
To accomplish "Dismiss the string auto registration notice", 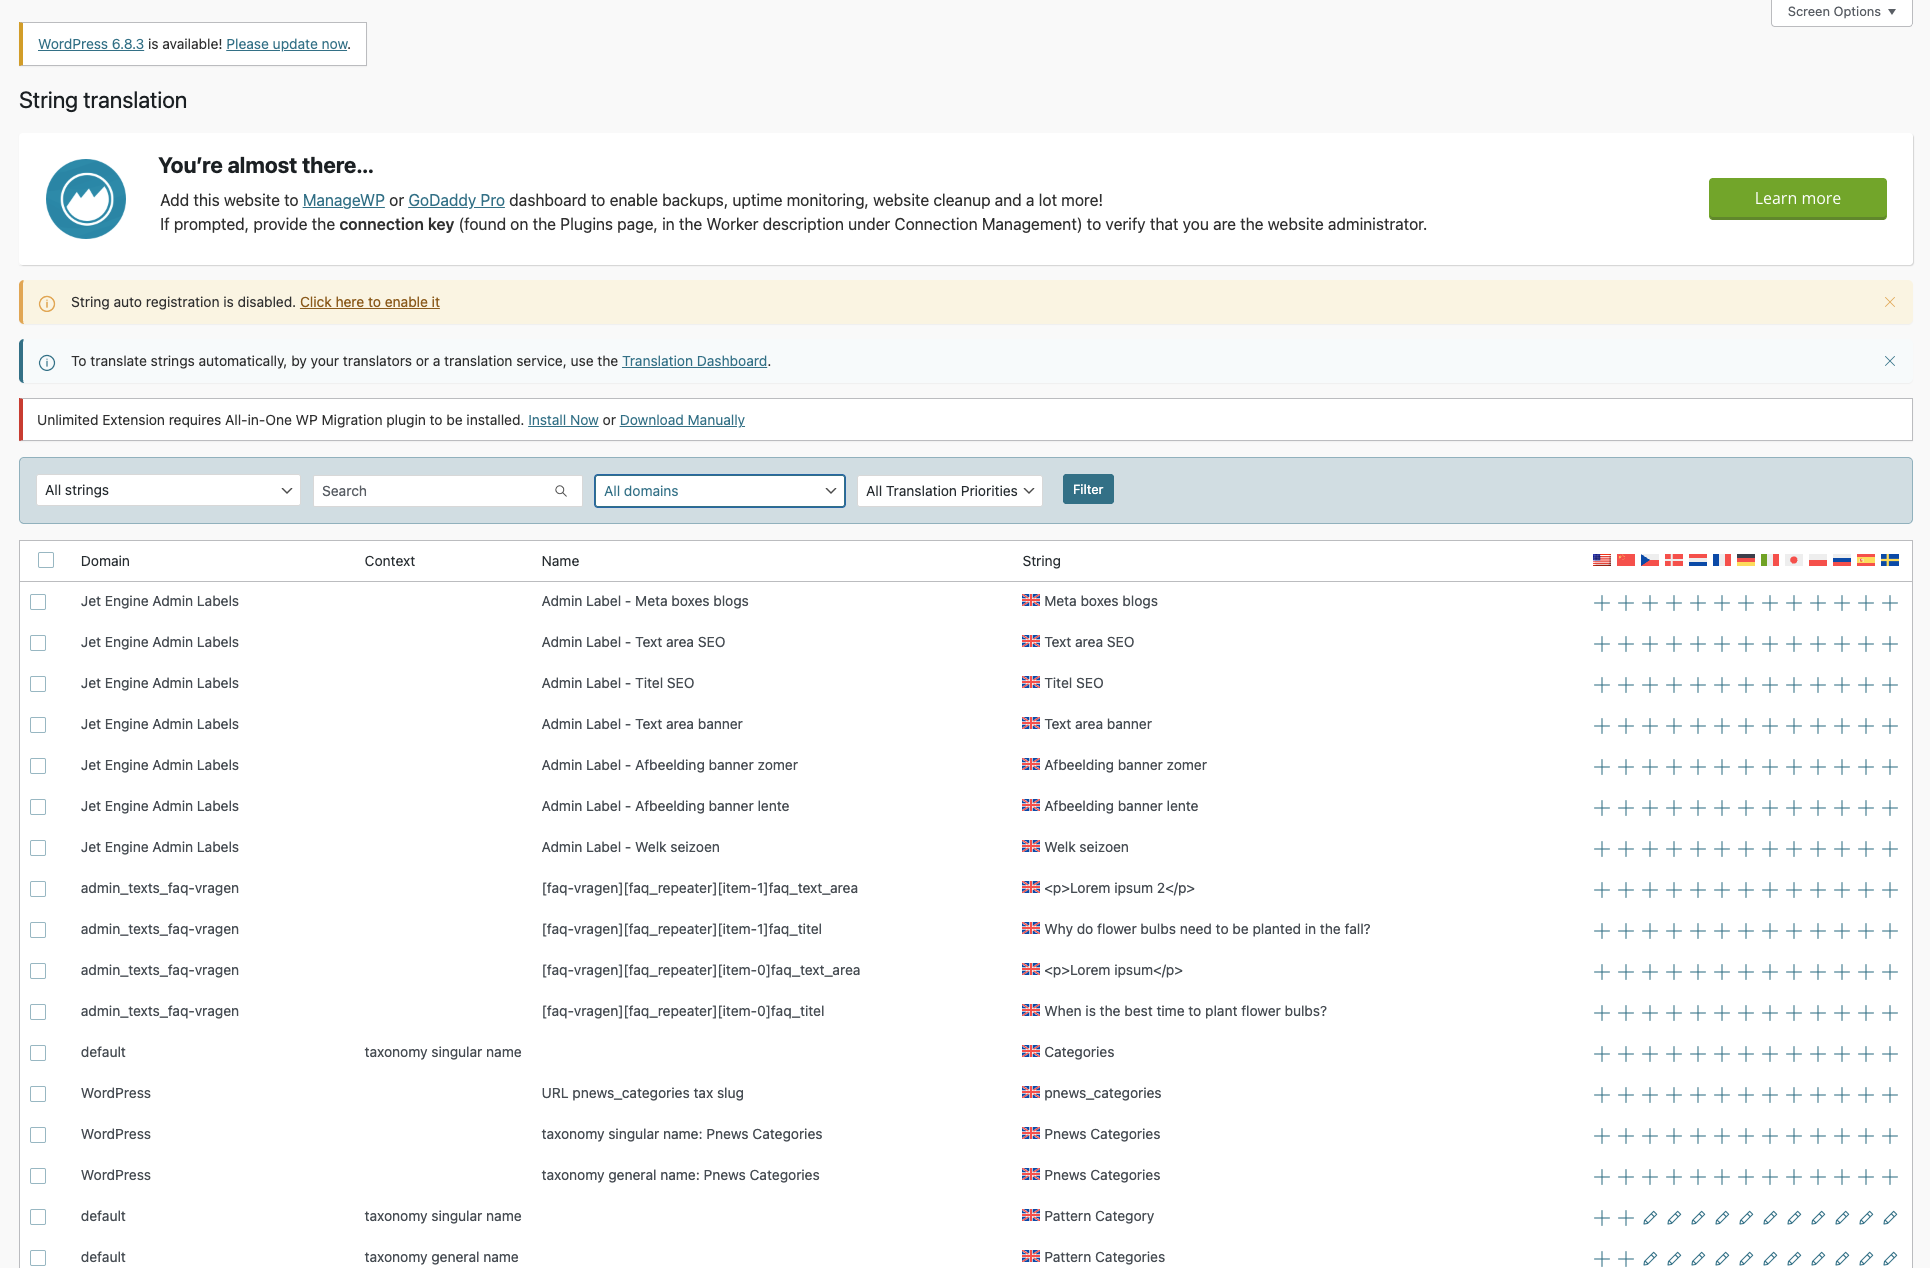I will (1889, 302).
